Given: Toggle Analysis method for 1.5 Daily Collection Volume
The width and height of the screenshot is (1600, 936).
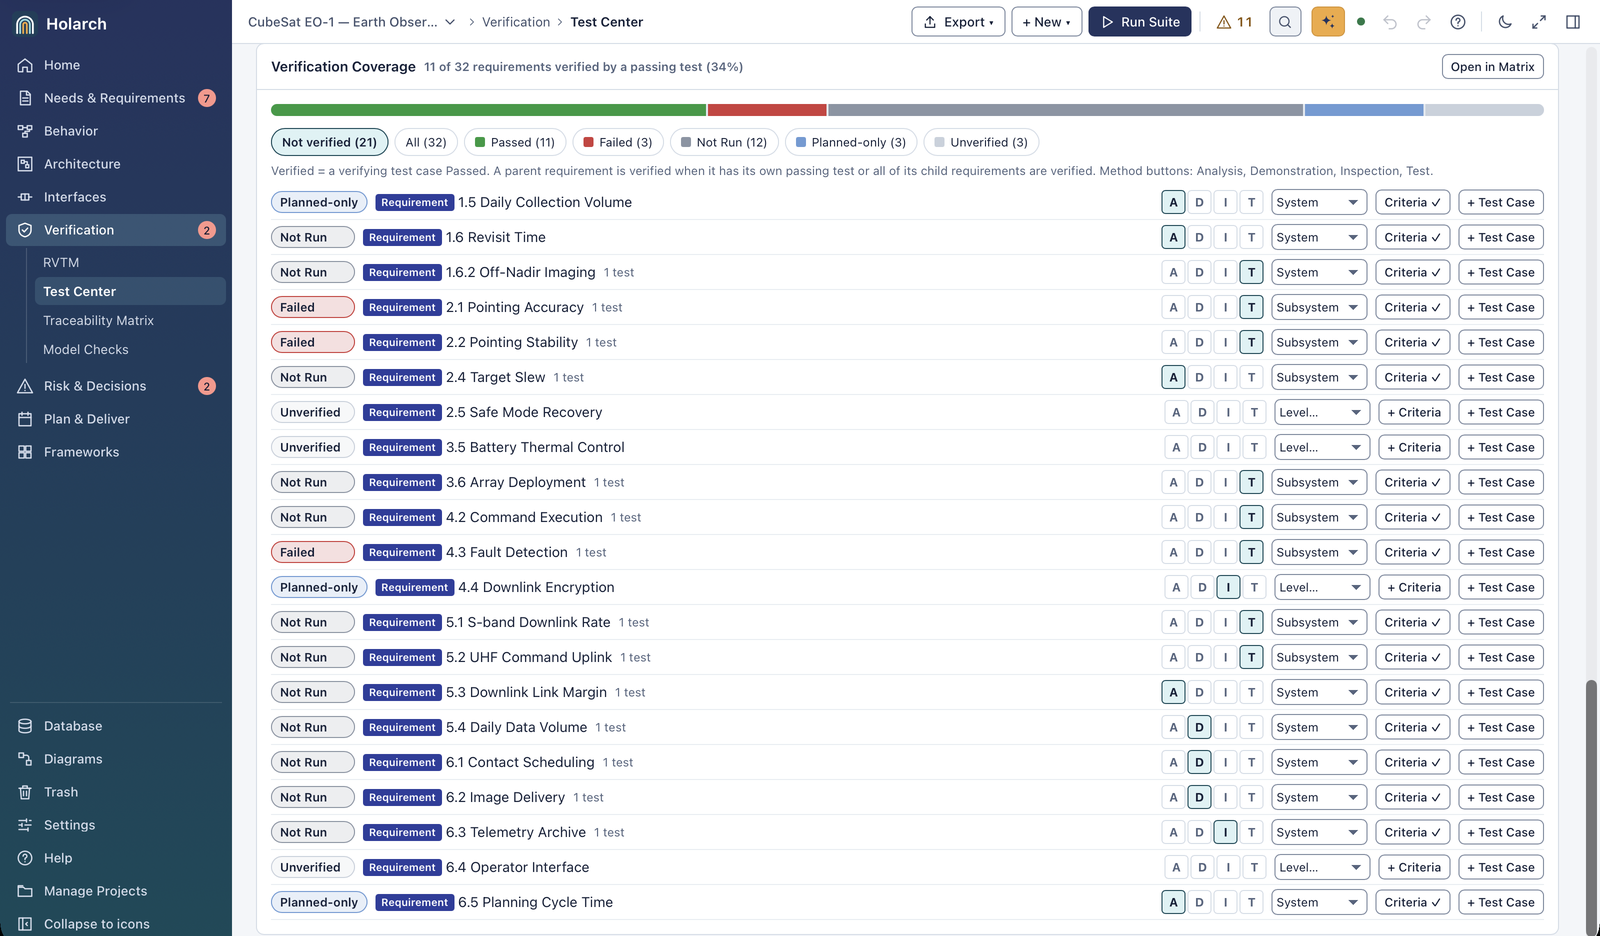Looking at the screenshot, I should (1173, 202).
